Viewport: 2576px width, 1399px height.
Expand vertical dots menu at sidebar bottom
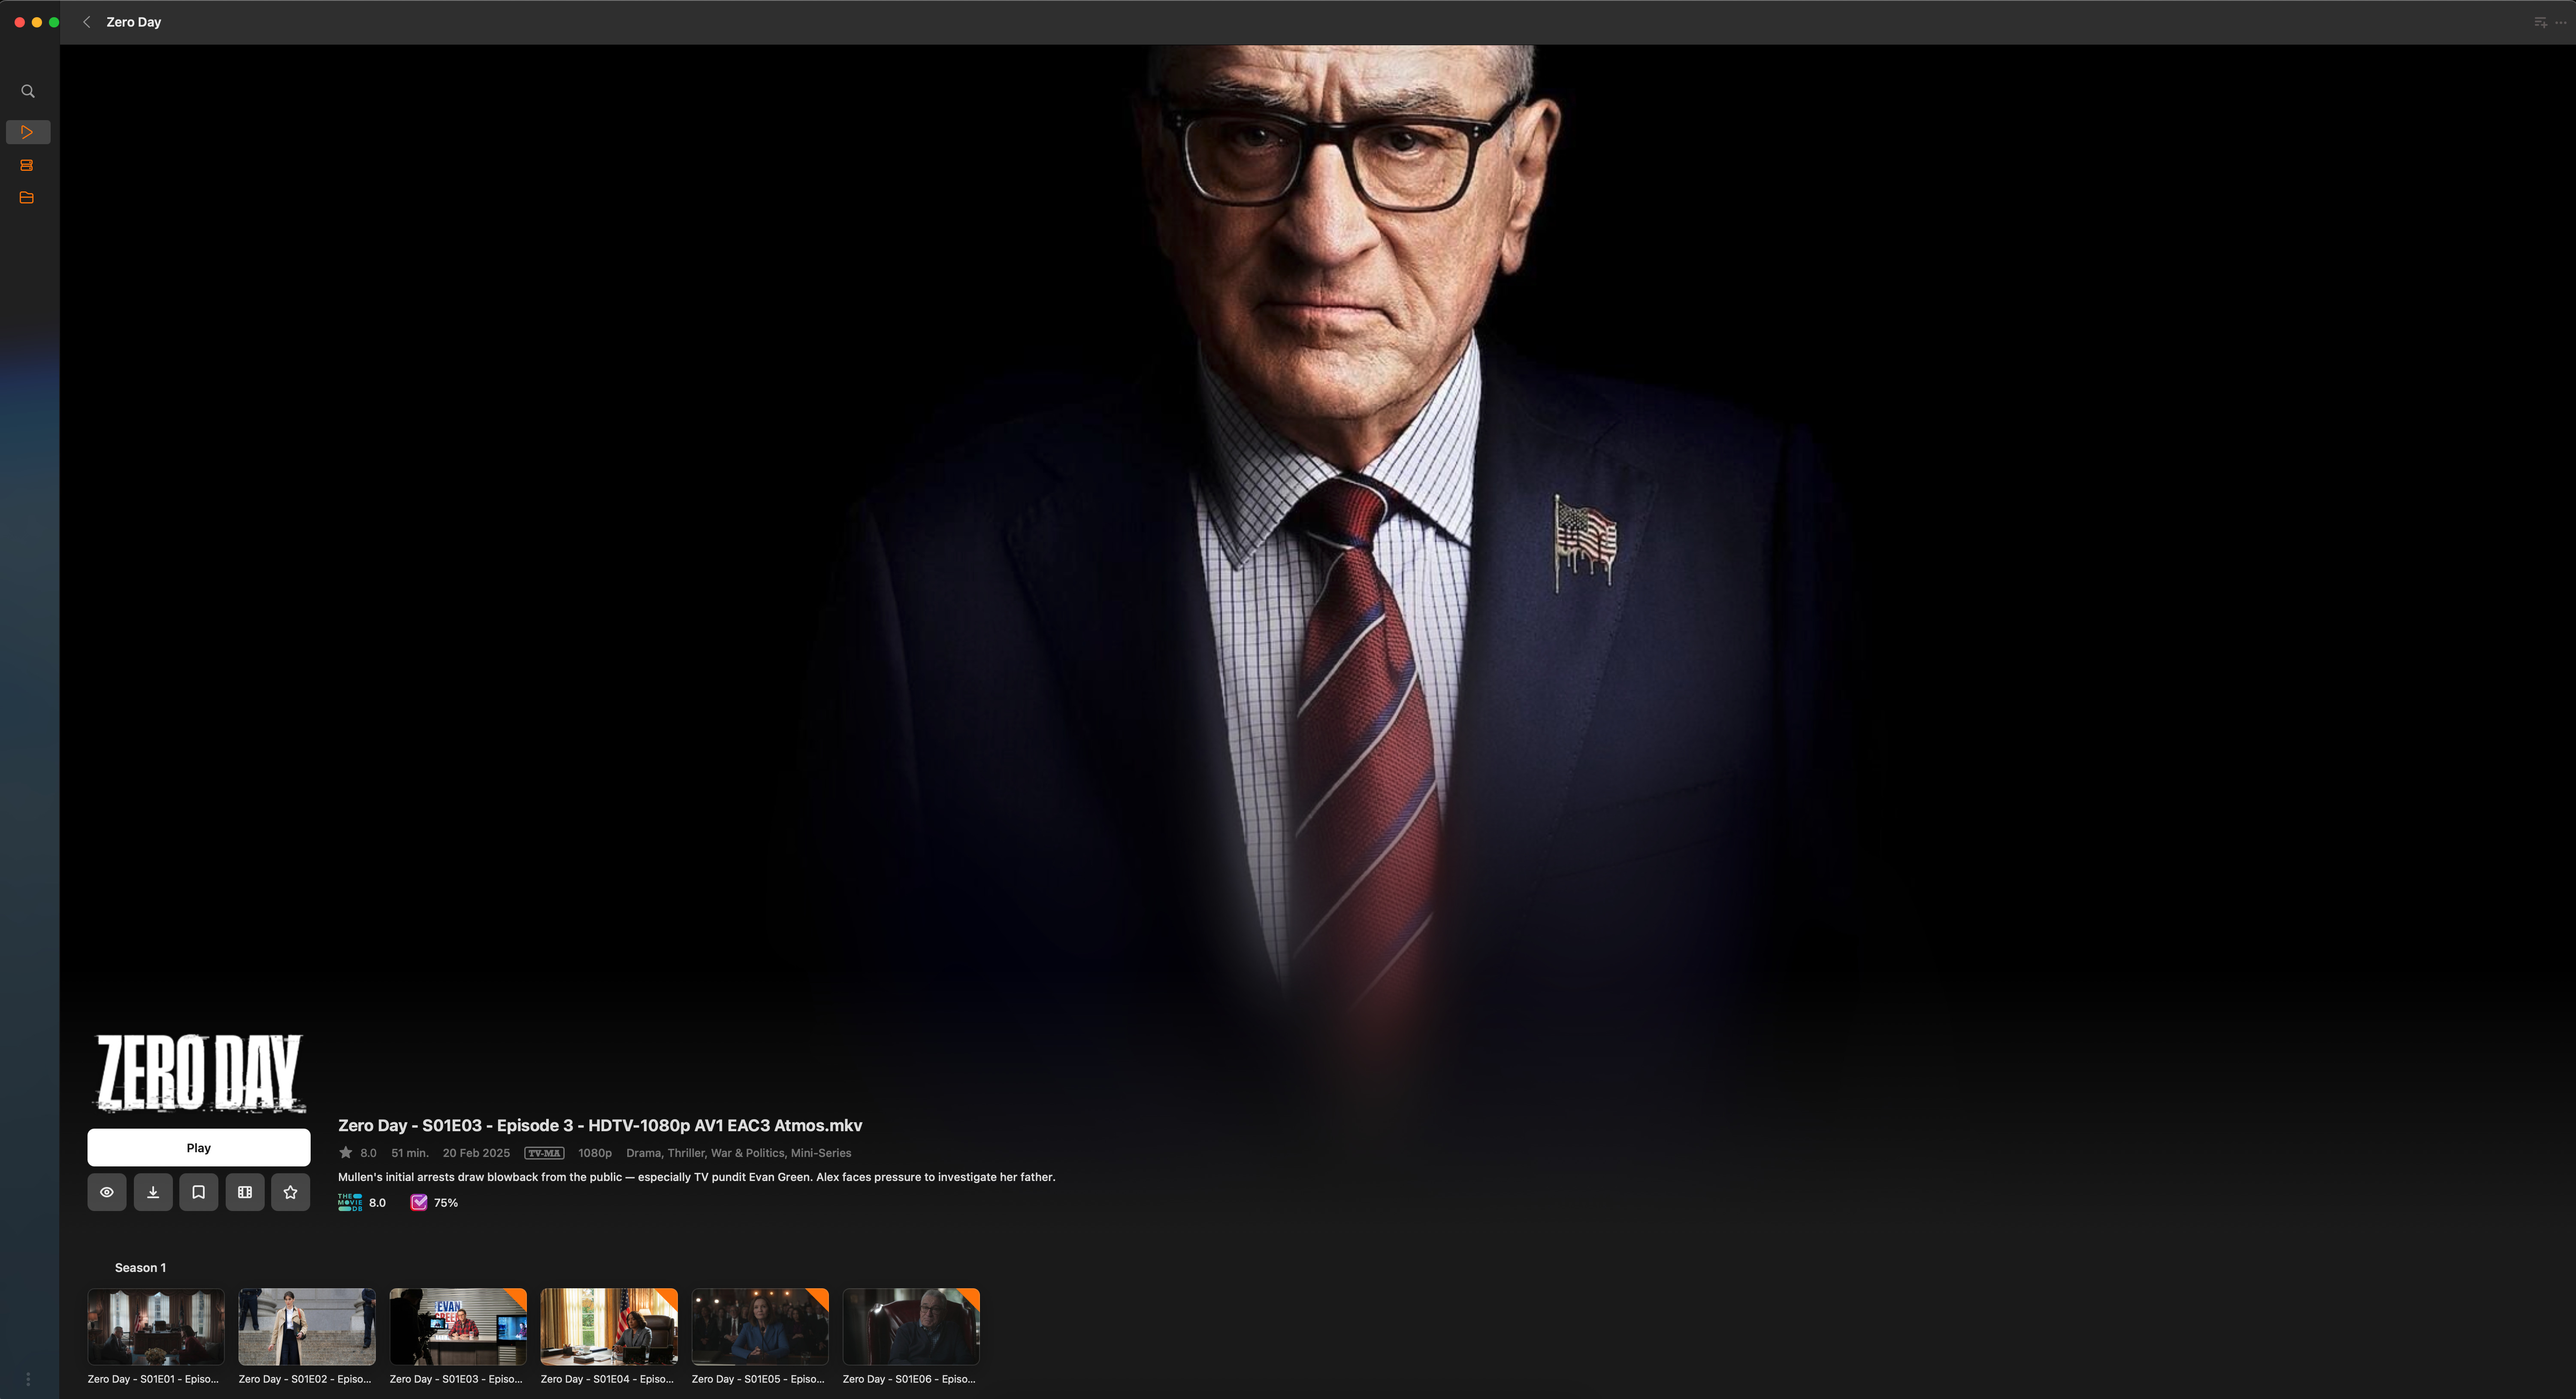tap(28, 1379)
